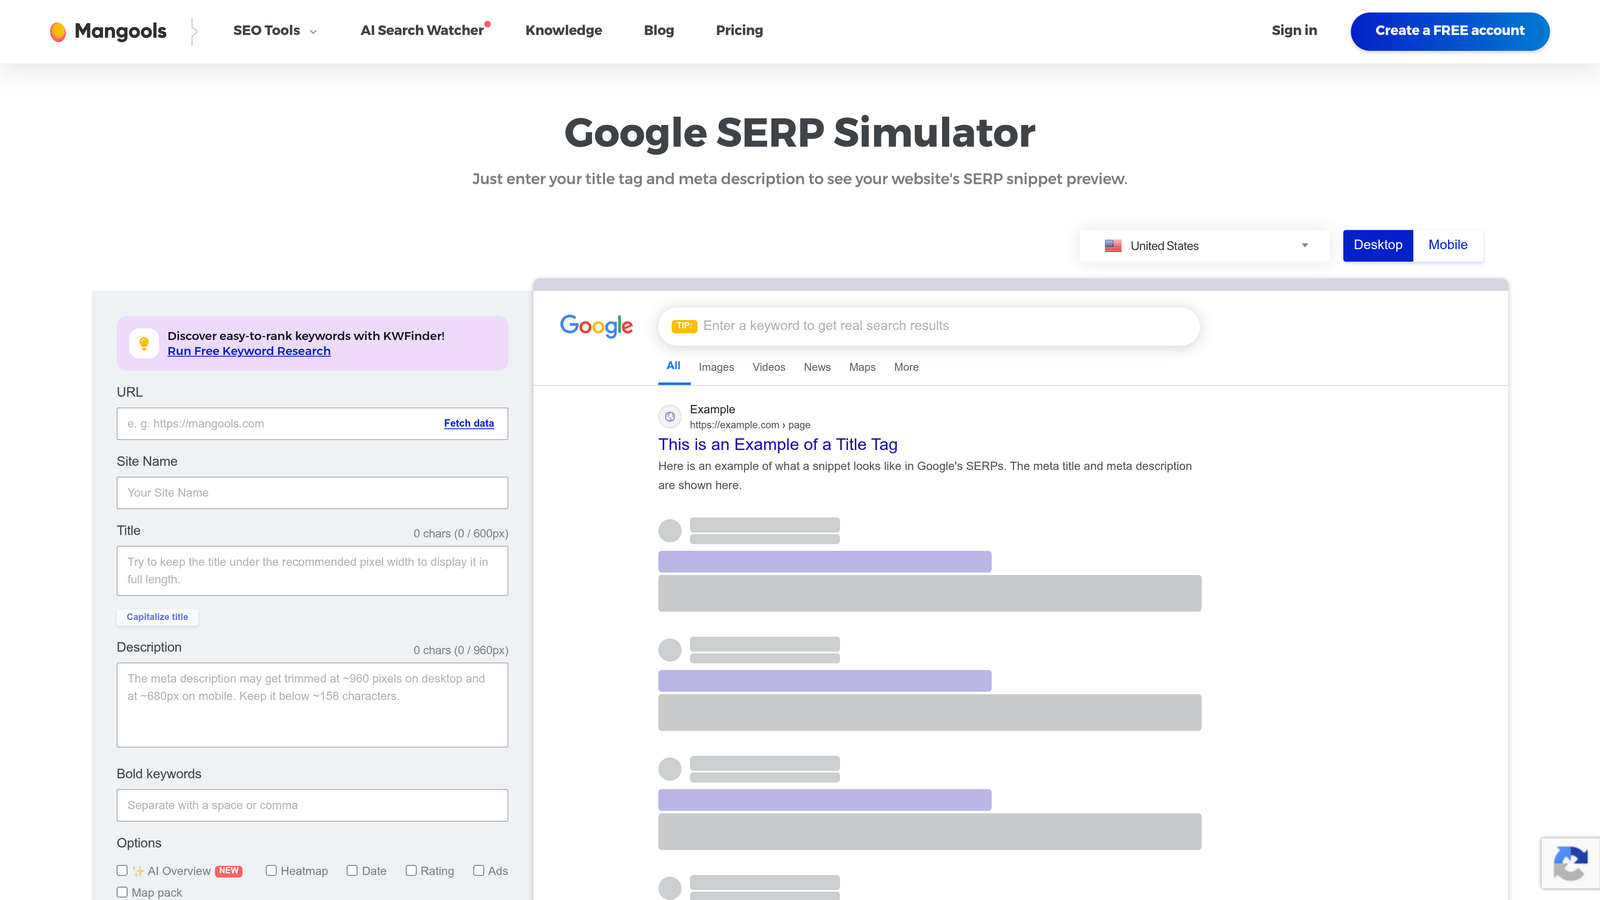Click the Fetch data link
Image resolution: width=1600 pixels, height=900 pixels.
[469, 424]
